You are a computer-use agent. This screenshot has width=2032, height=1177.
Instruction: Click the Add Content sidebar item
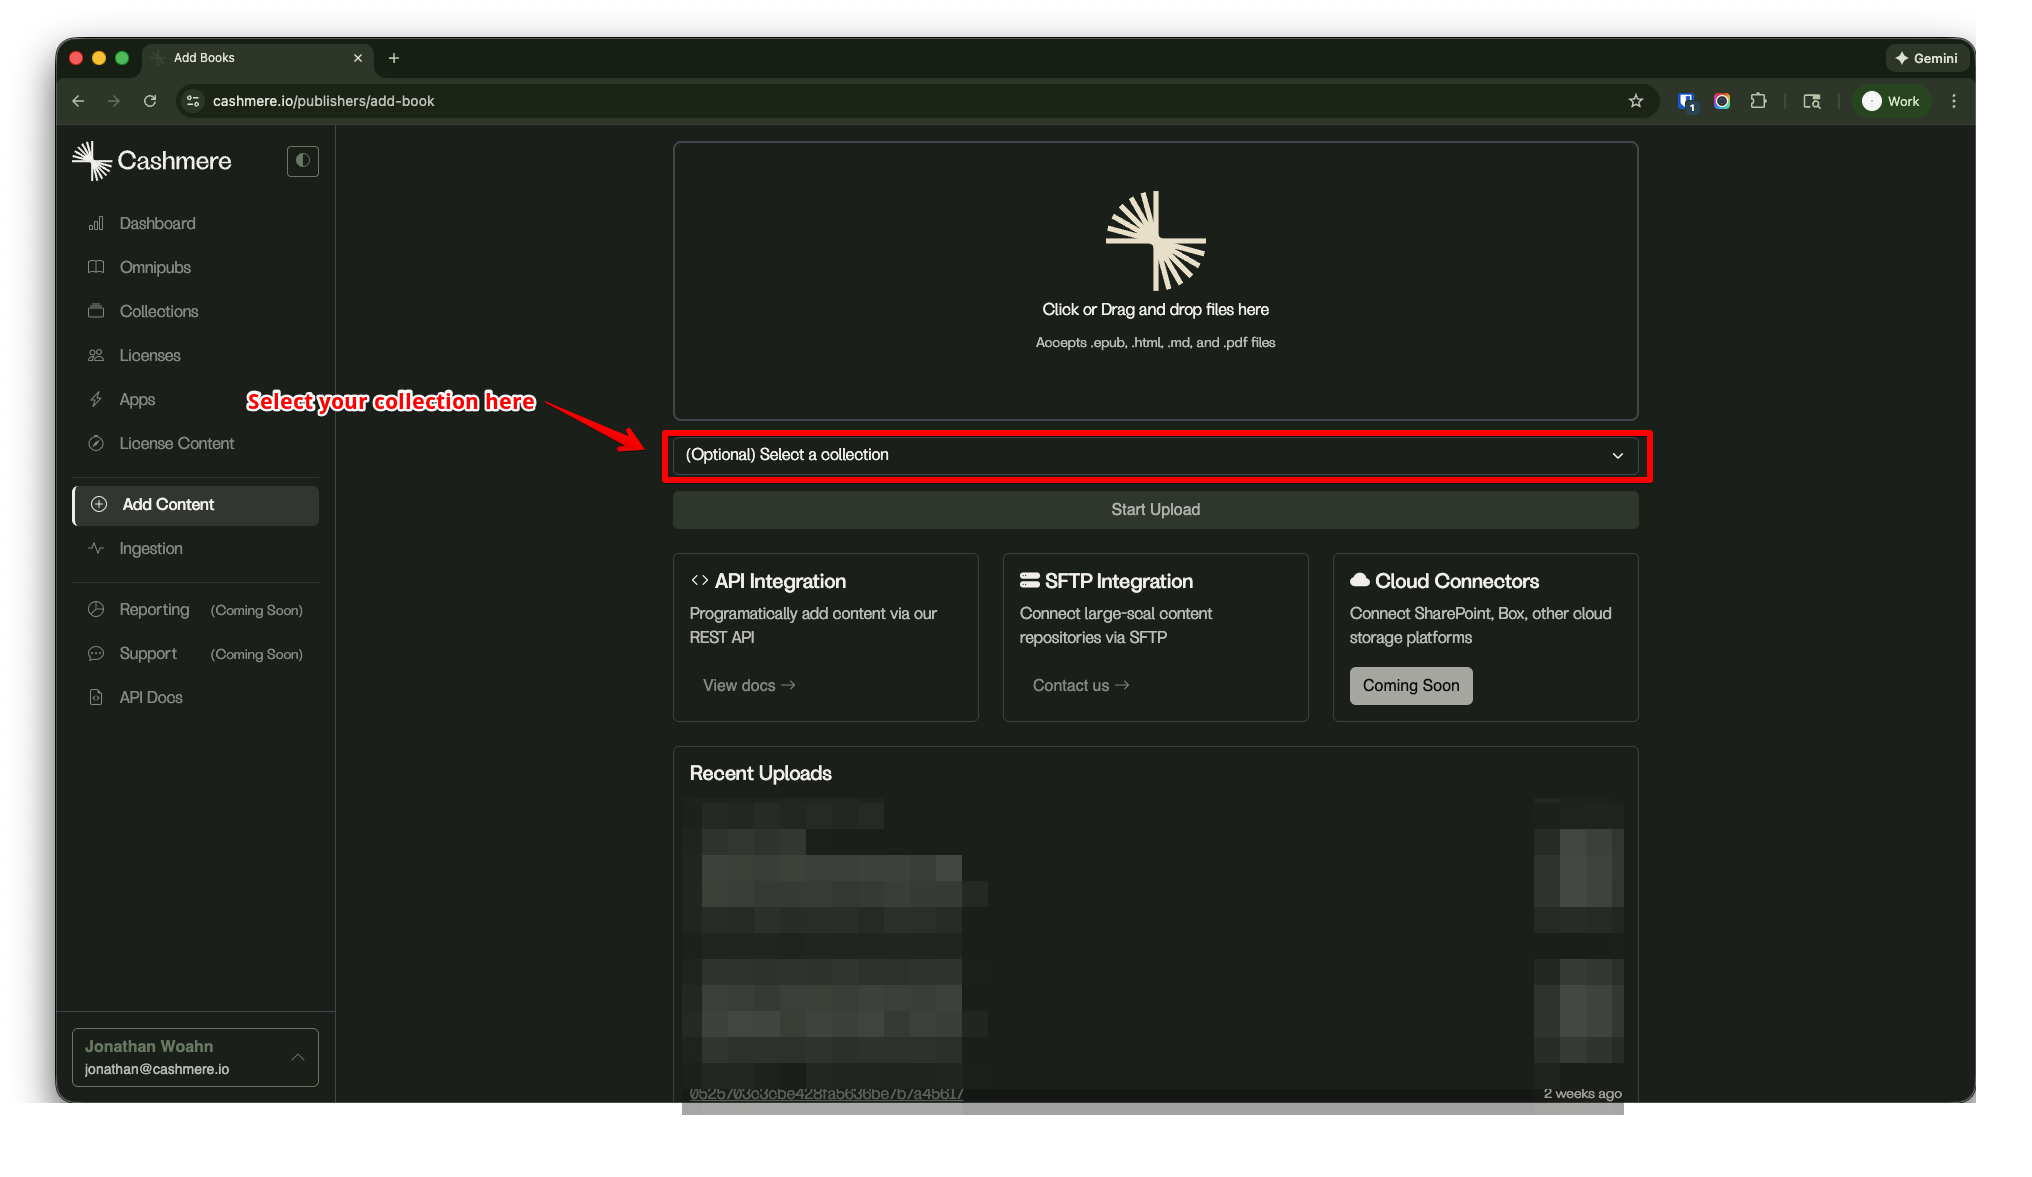(196, 505)
